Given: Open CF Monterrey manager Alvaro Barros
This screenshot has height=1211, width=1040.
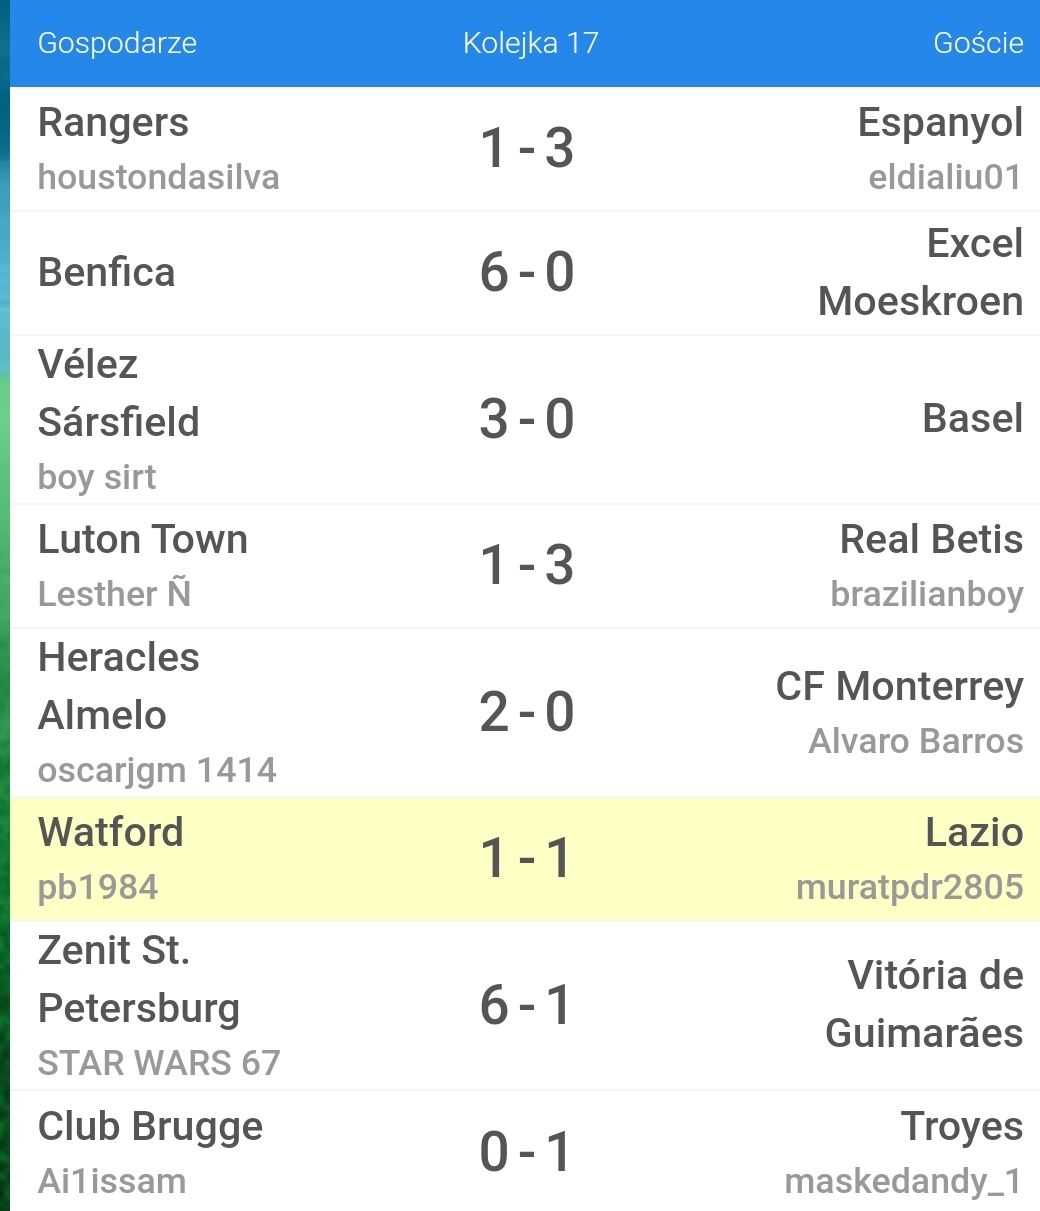Looking at the screenshot, I should point(915,741).
